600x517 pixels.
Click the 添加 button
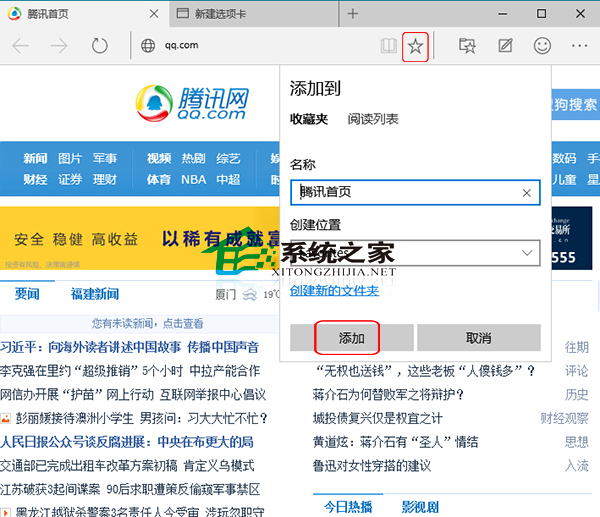coord(352,338)
